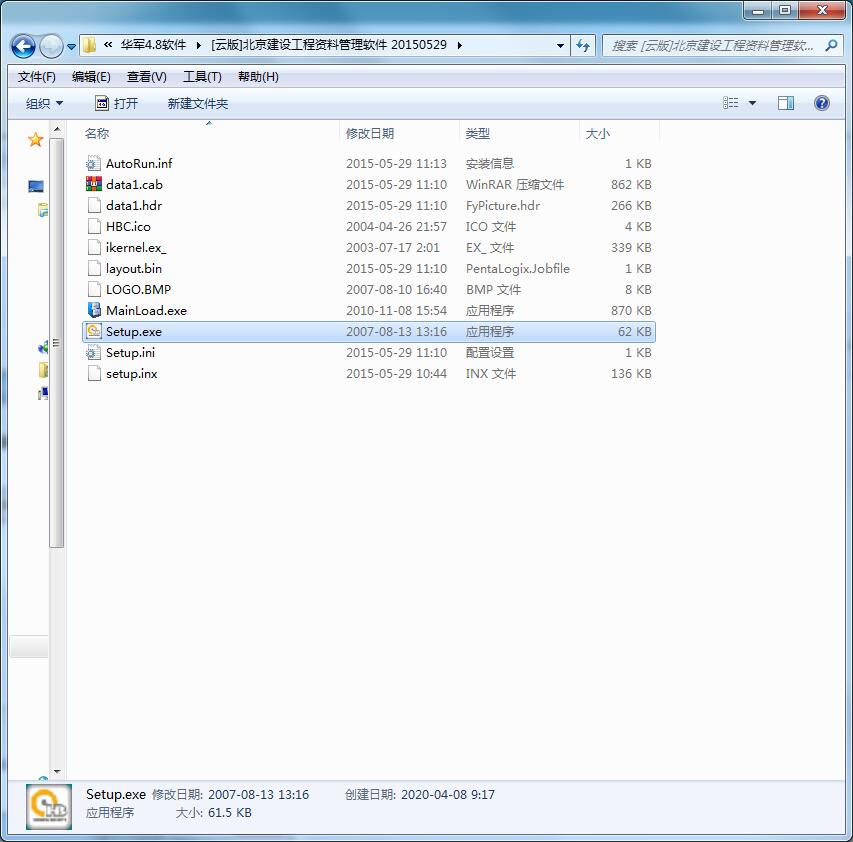Open the 查看(V) menu
The width and height of the screenshot is (853, 842).
click(x=146, y=77)
